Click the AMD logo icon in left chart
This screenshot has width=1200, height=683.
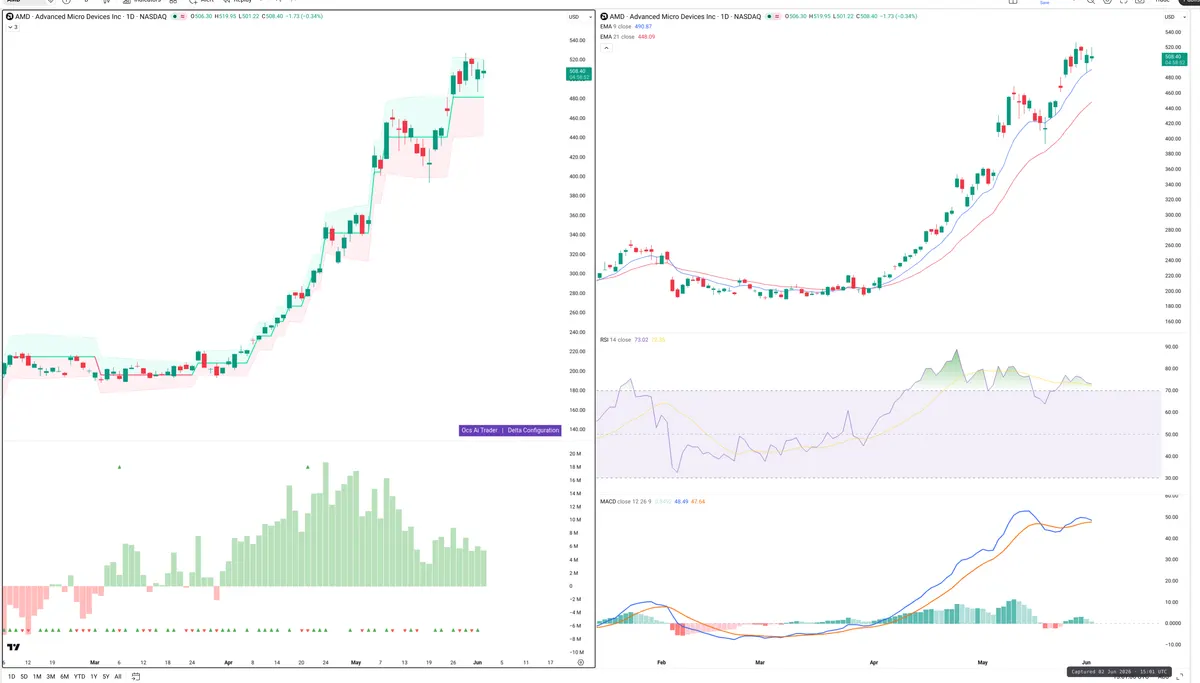pos(9,17)
